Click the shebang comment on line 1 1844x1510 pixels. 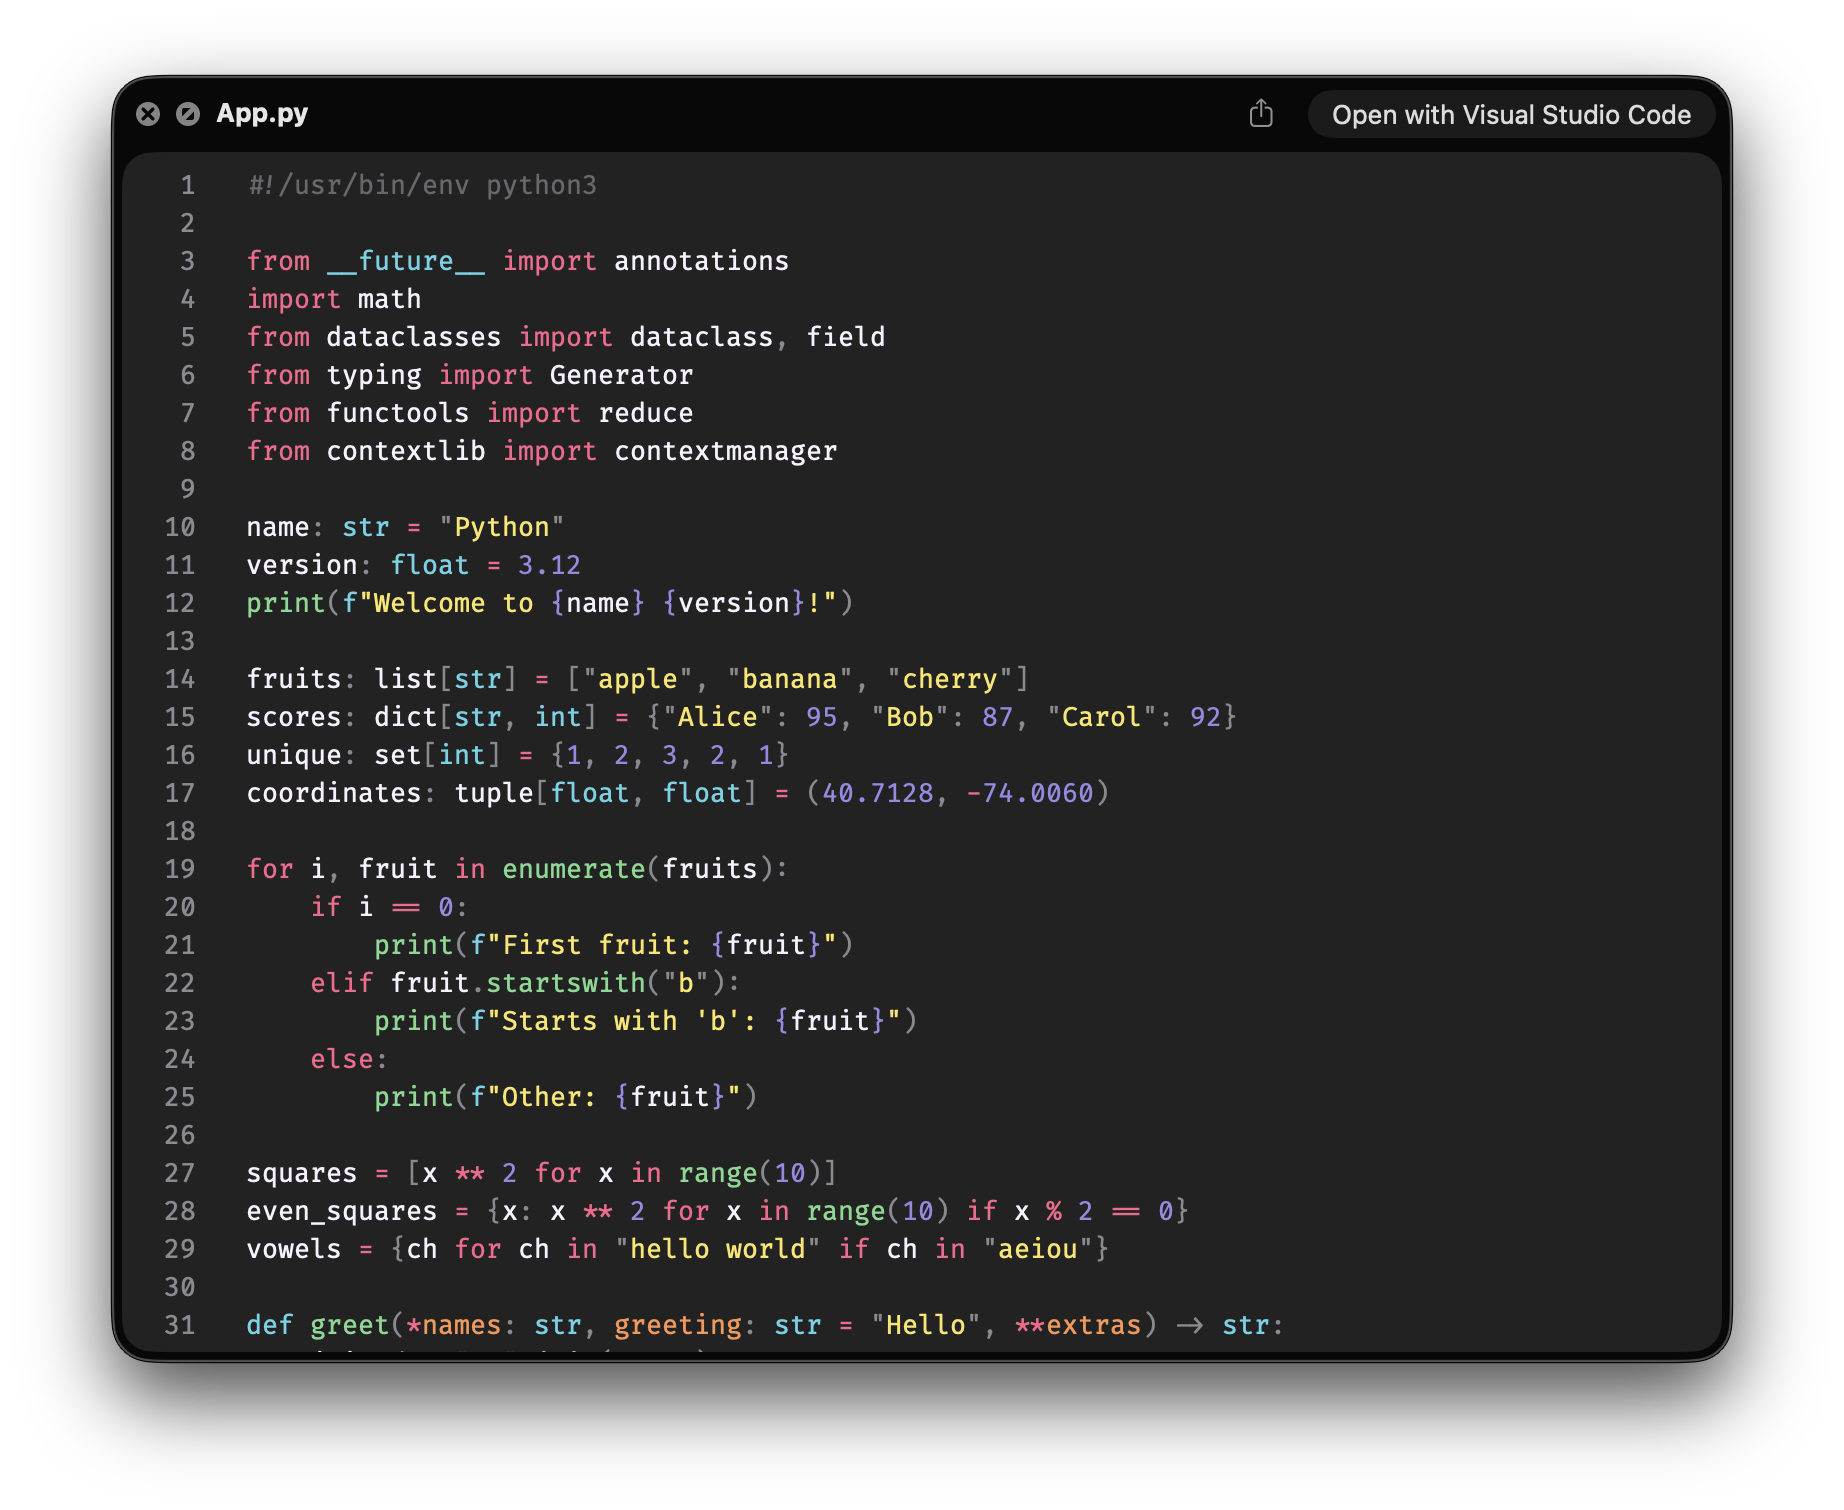[420, 185]
